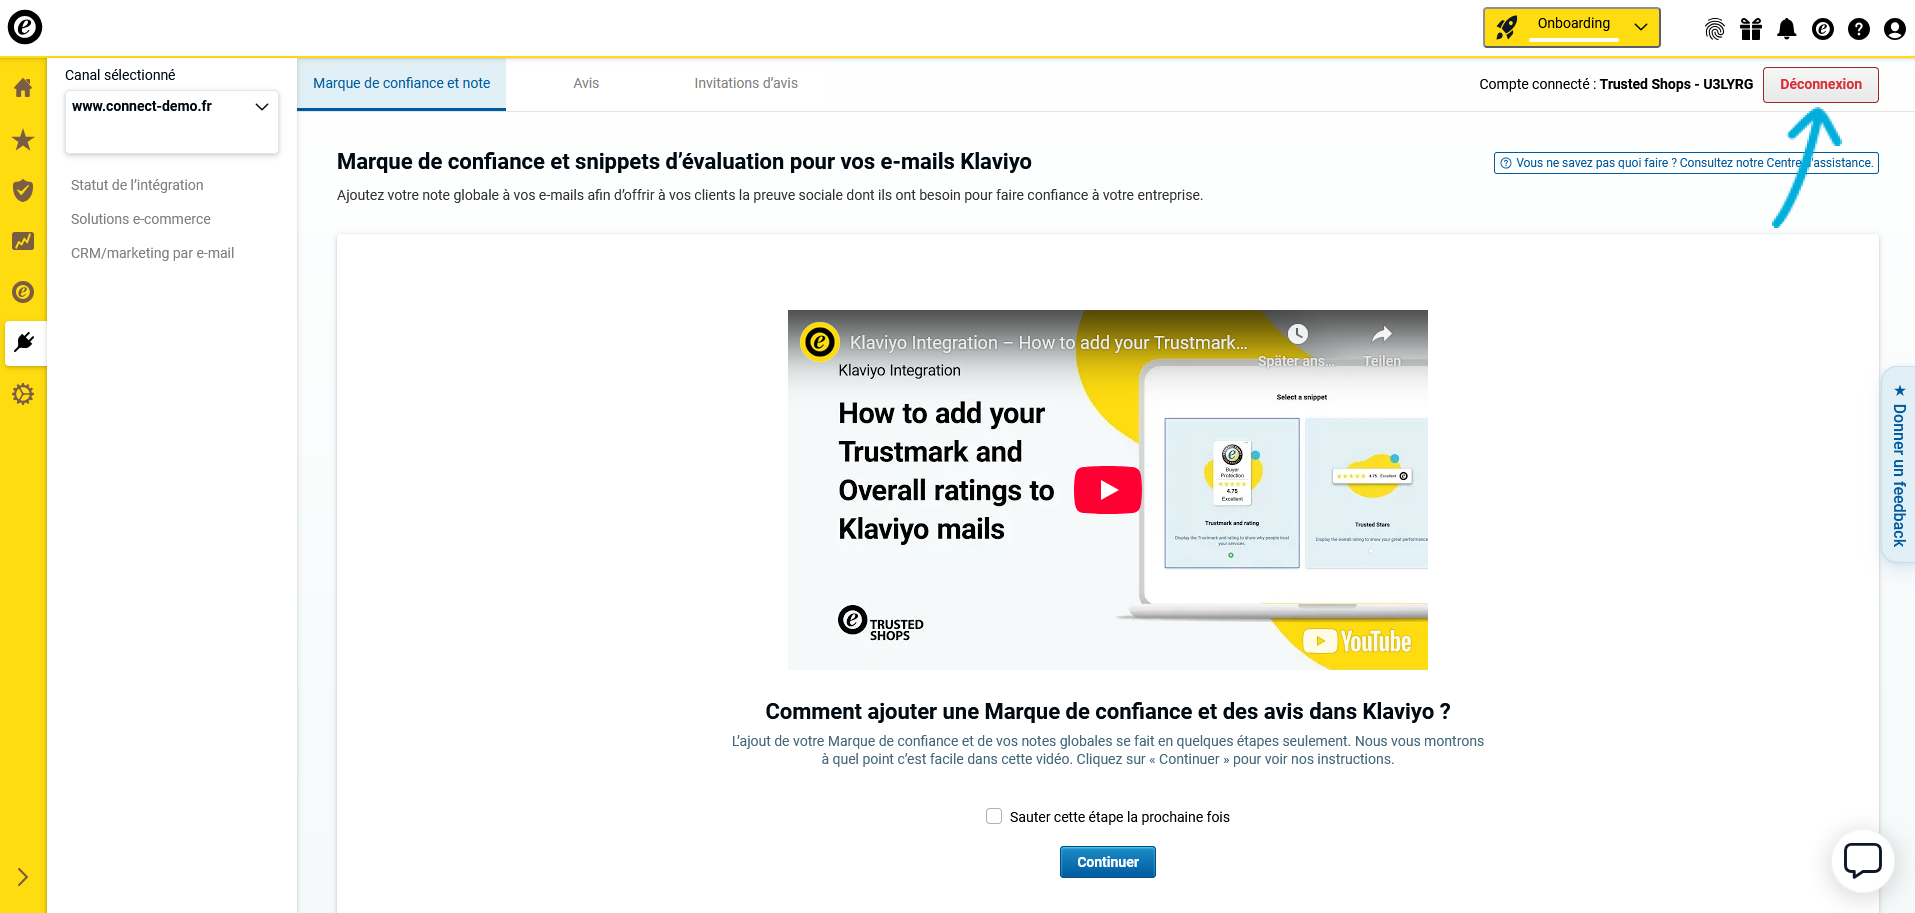
Task: Open the analytics chart sidebar icon
Action: point(23,241)
